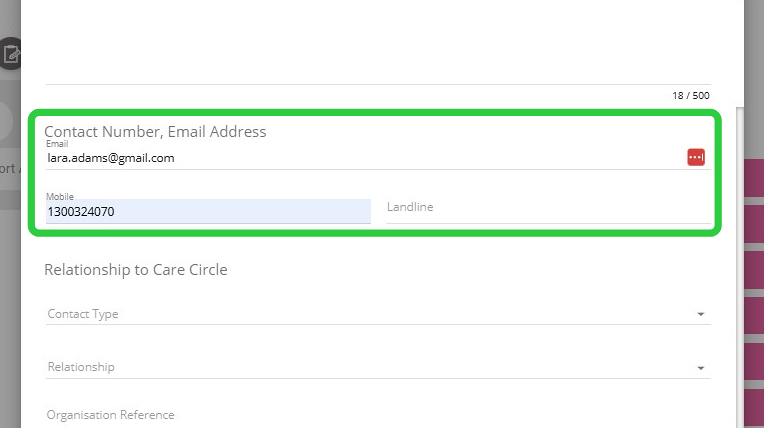This screenshot has height=428, width=764.
Task: Click the 18 / 500 character counter
Action: [690, 96]
